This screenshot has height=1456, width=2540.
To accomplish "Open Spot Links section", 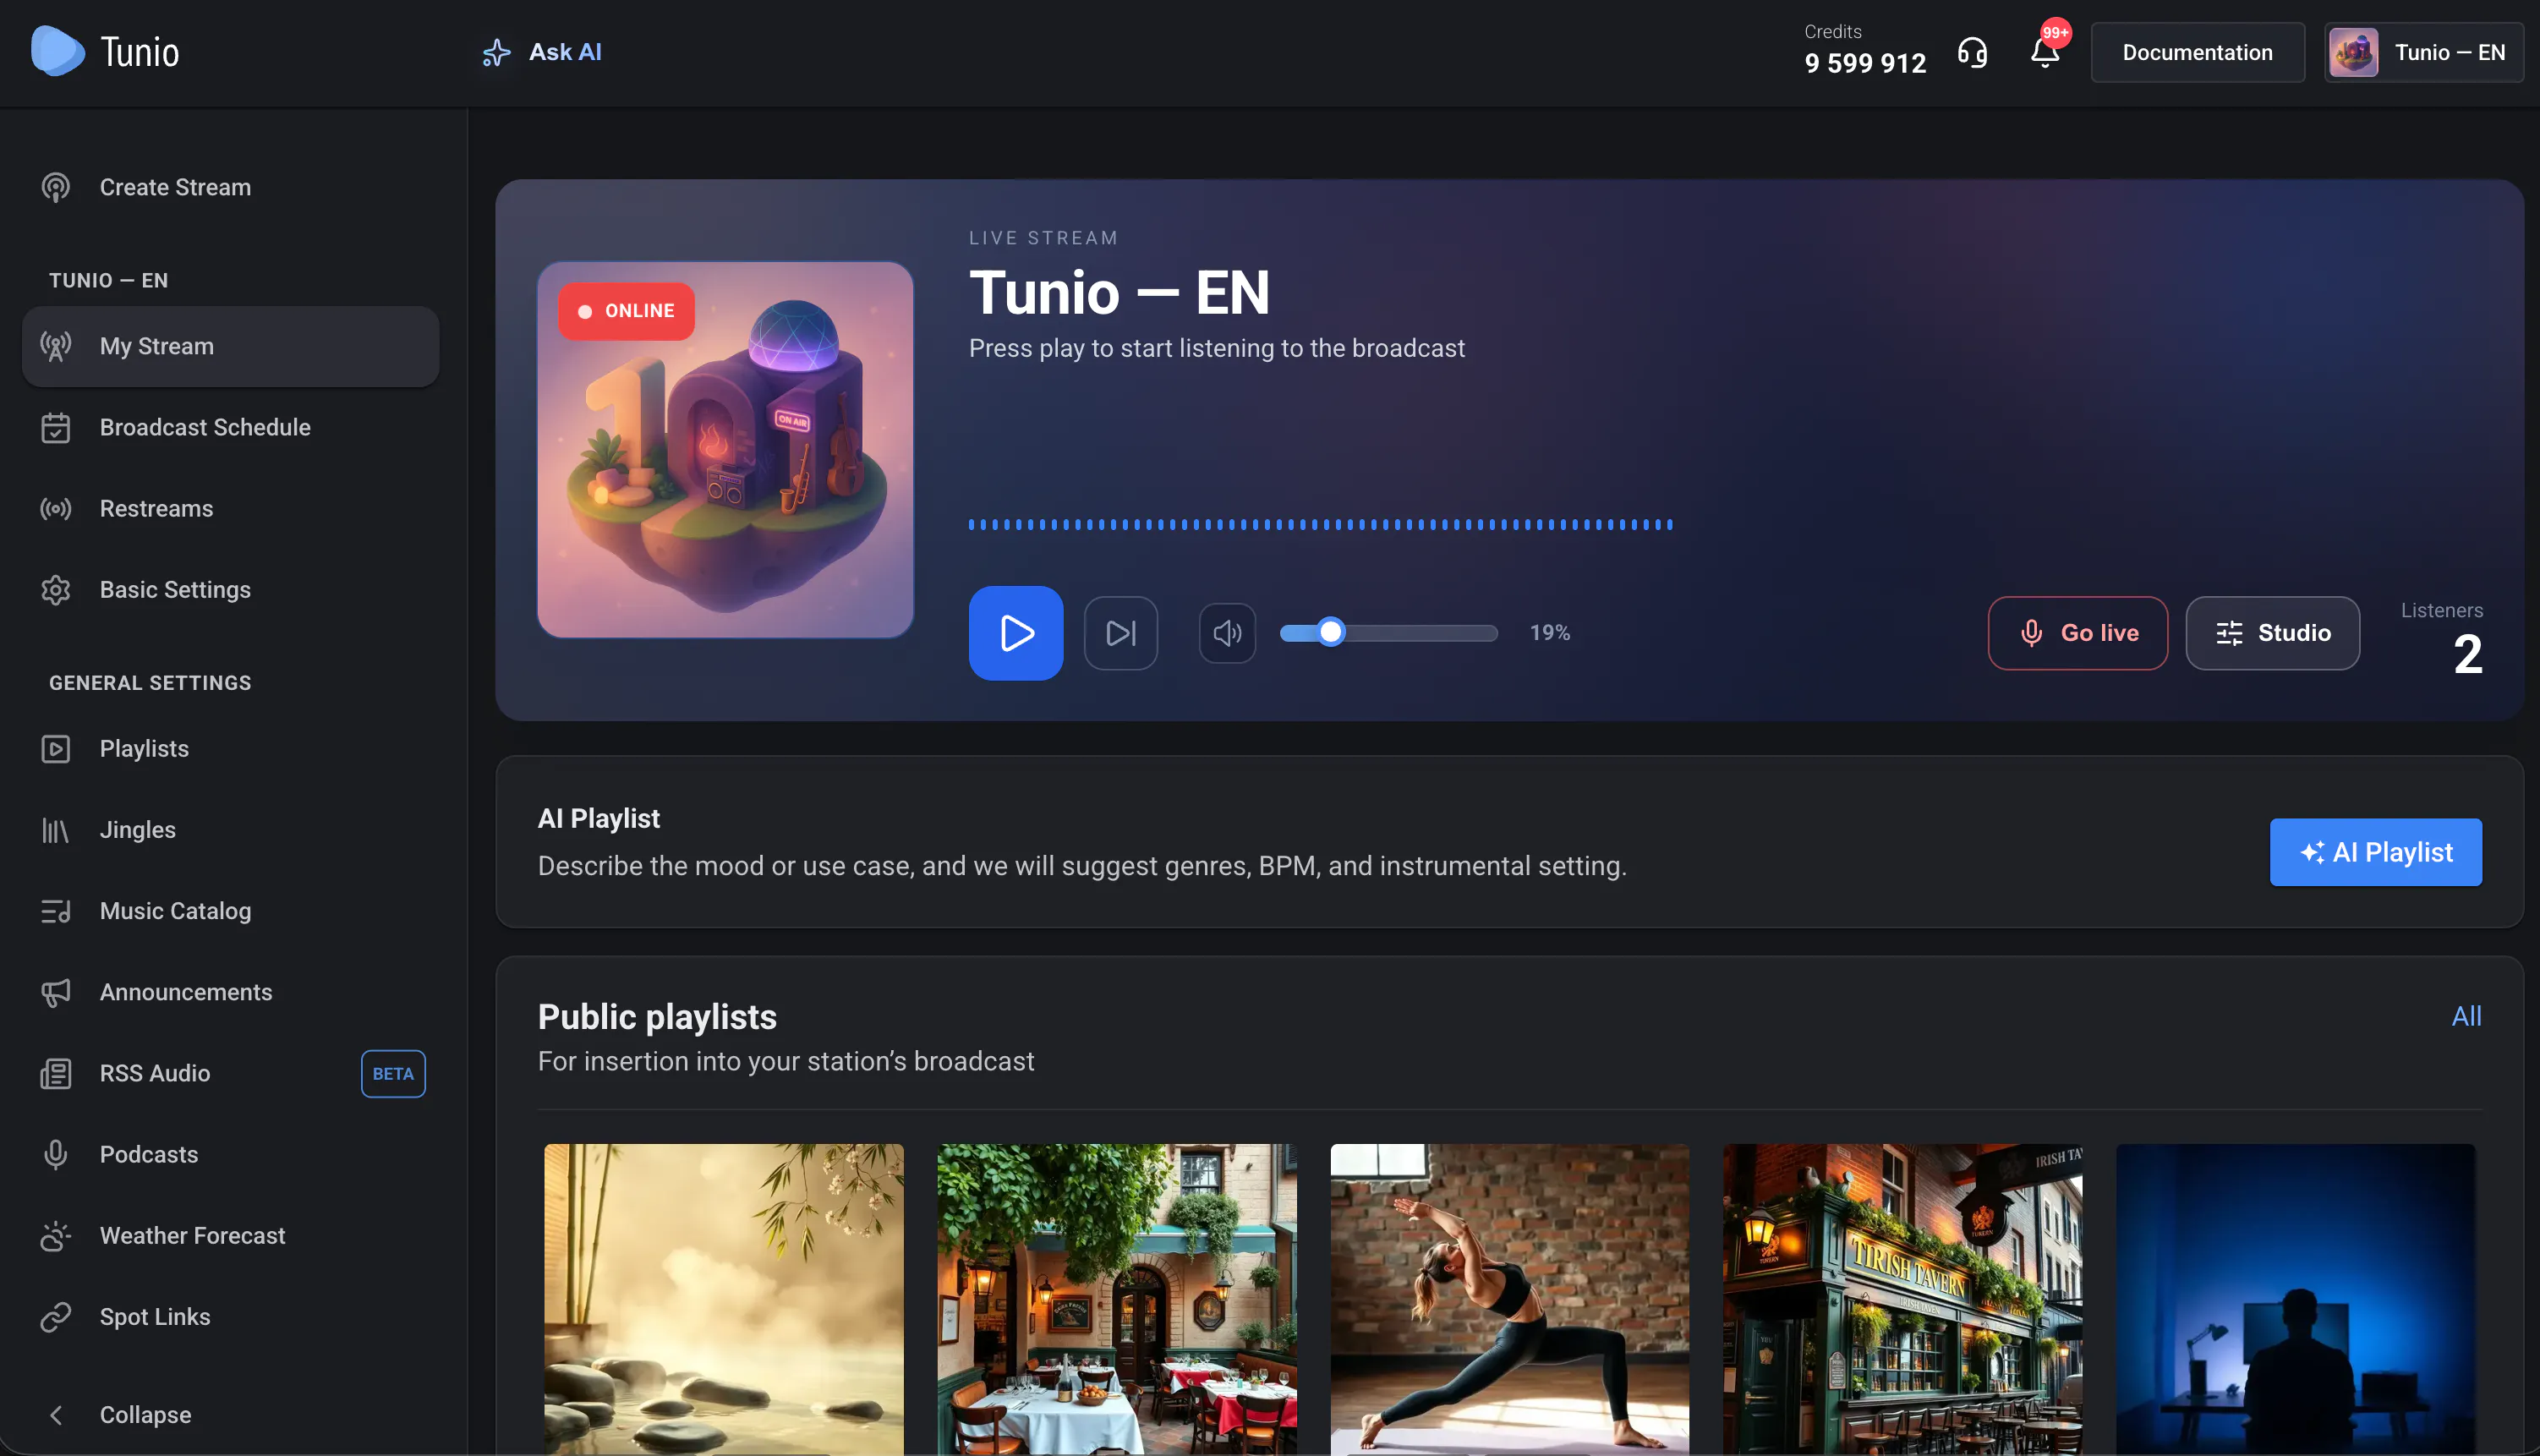I will [x=230, y=1316].
